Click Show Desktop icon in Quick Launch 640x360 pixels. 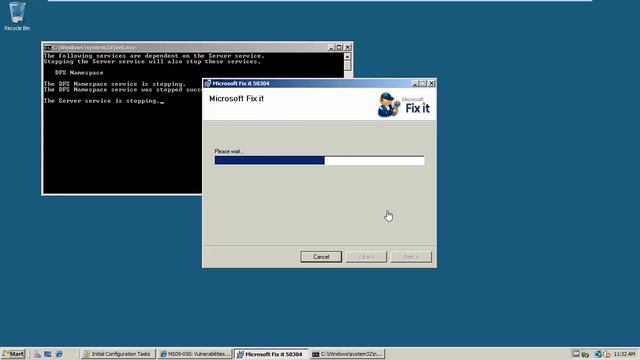click(48, 354)
